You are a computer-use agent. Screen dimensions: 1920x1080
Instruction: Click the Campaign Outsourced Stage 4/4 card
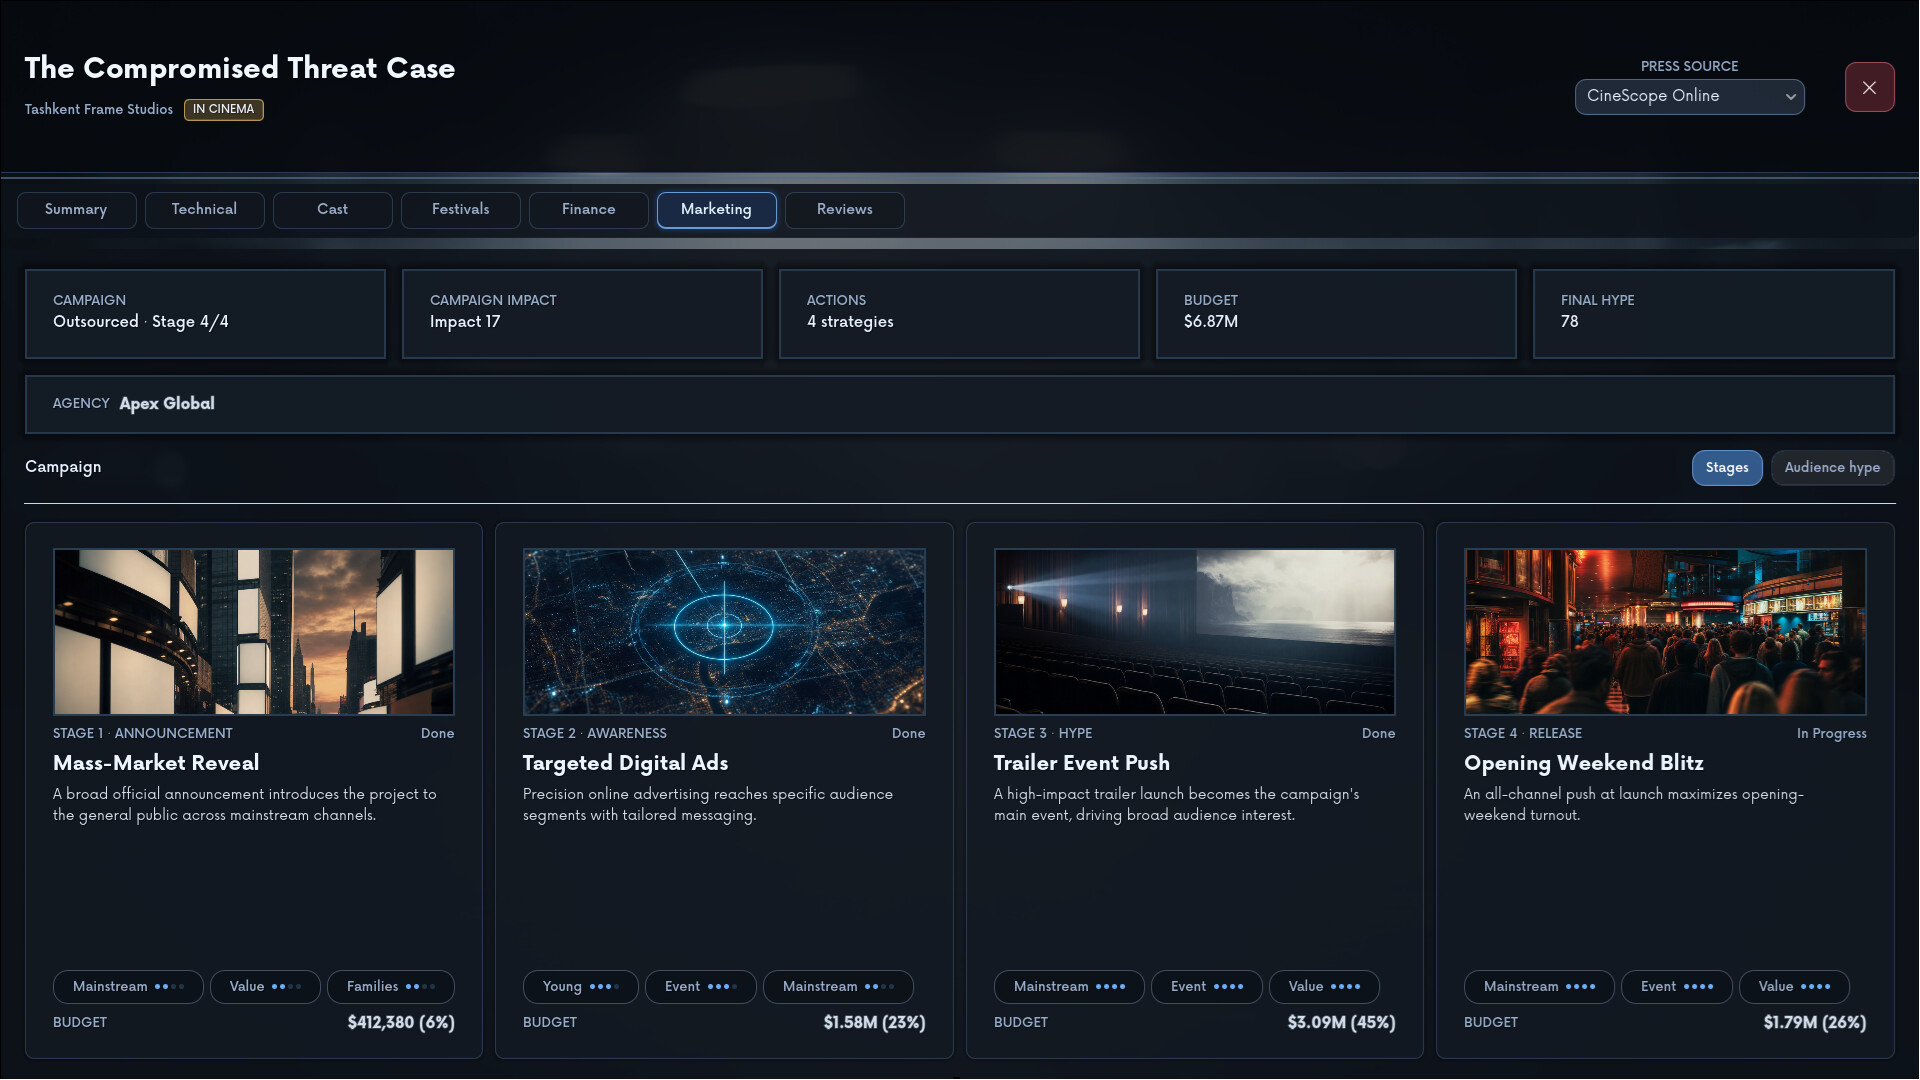coord(205,313)
